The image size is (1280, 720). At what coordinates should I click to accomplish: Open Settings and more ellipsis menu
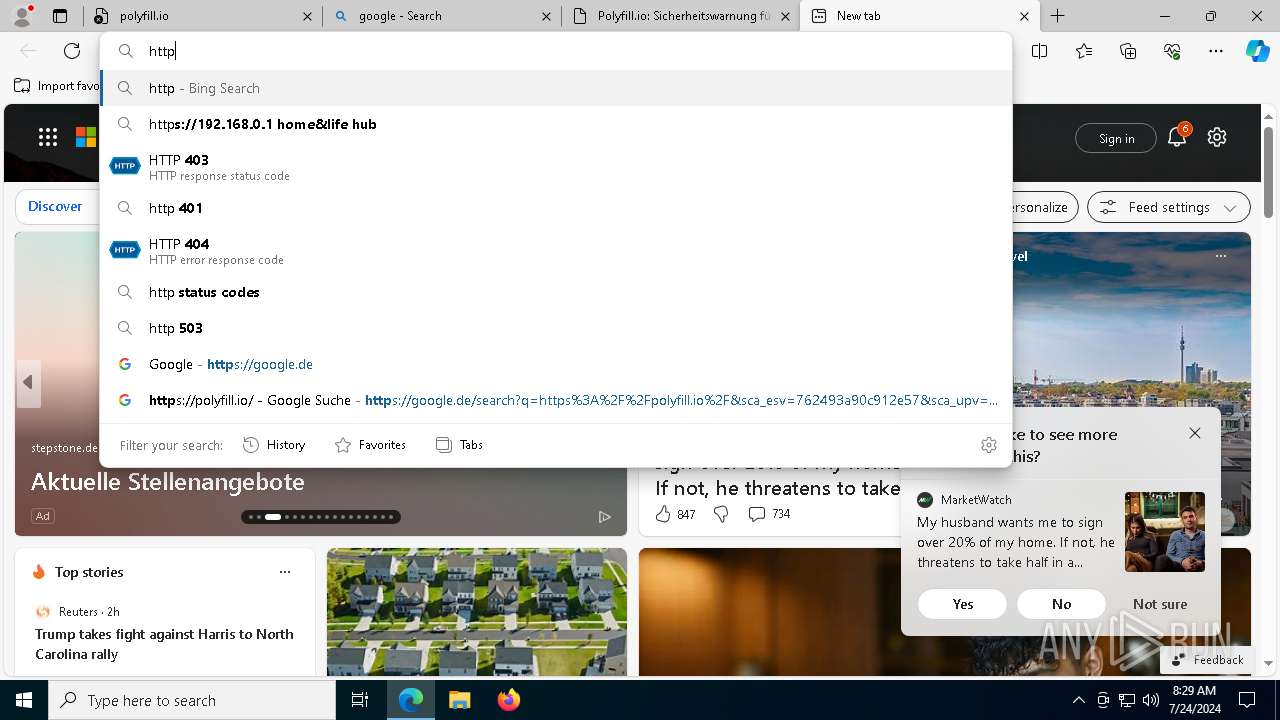pyautogui.click(x=1216, y=51)
